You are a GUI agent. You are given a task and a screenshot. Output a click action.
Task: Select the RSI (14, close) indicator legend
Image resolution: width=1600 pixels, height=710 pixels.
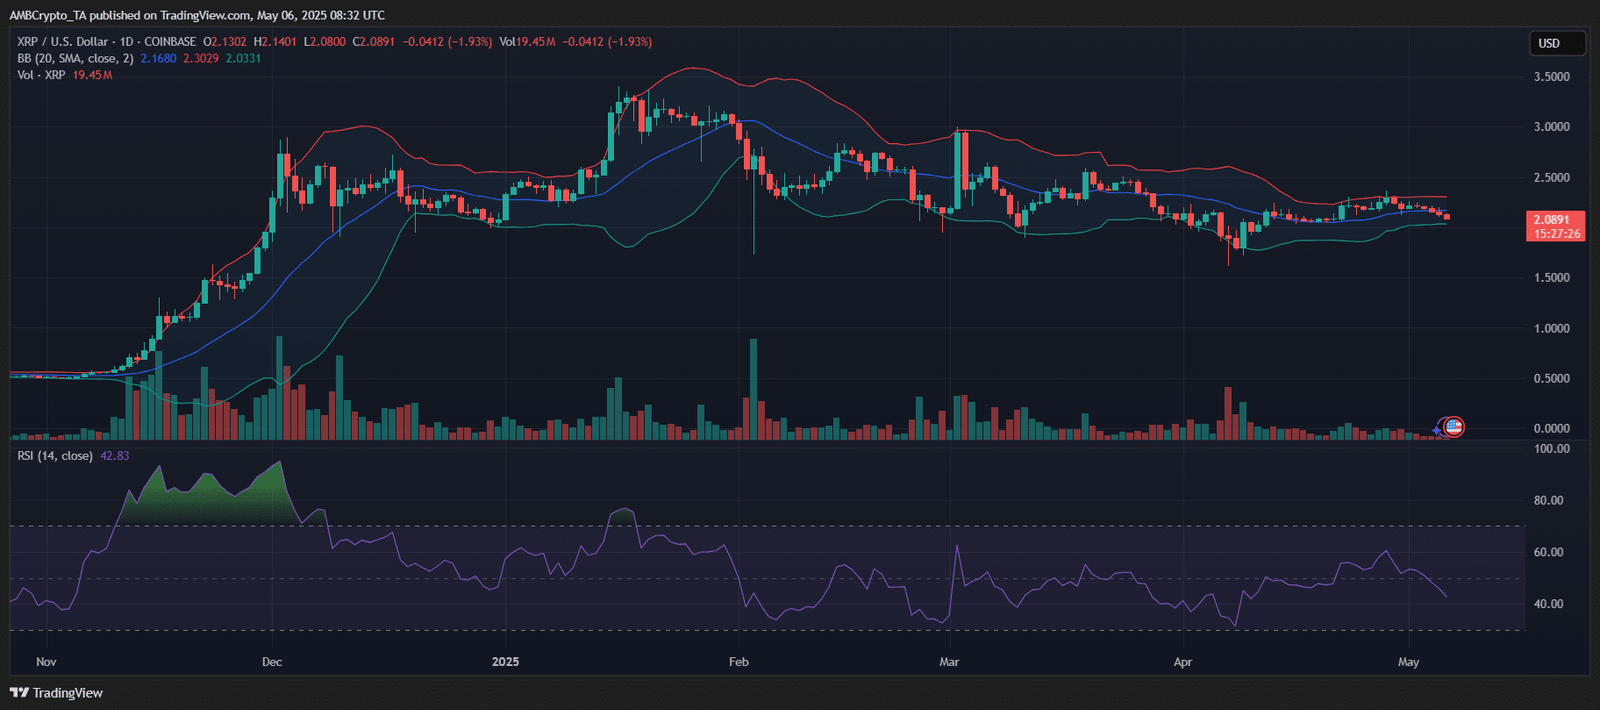pos(55,456)
